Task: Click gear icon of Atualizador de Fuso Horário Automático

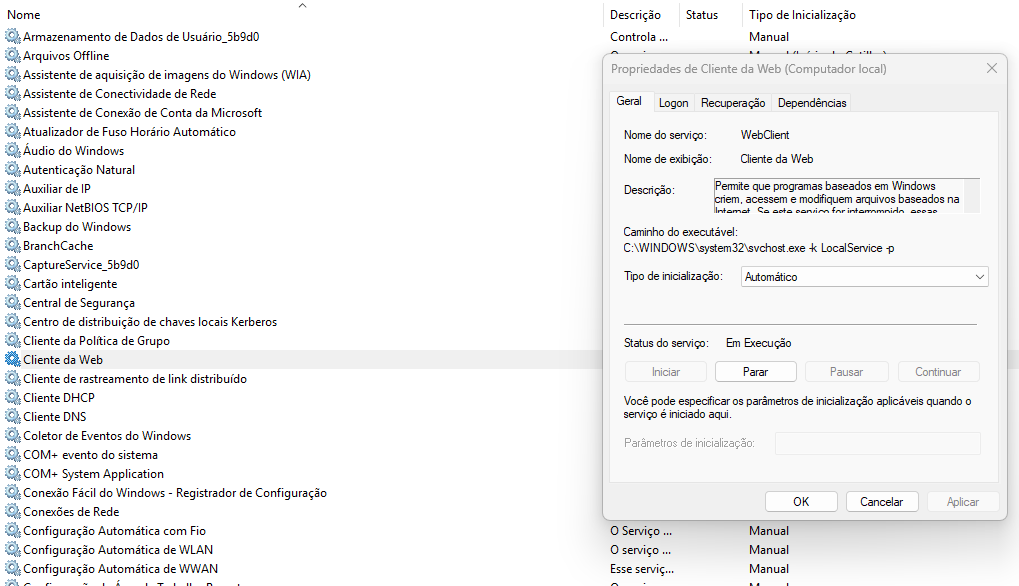Action: (12, 132)
